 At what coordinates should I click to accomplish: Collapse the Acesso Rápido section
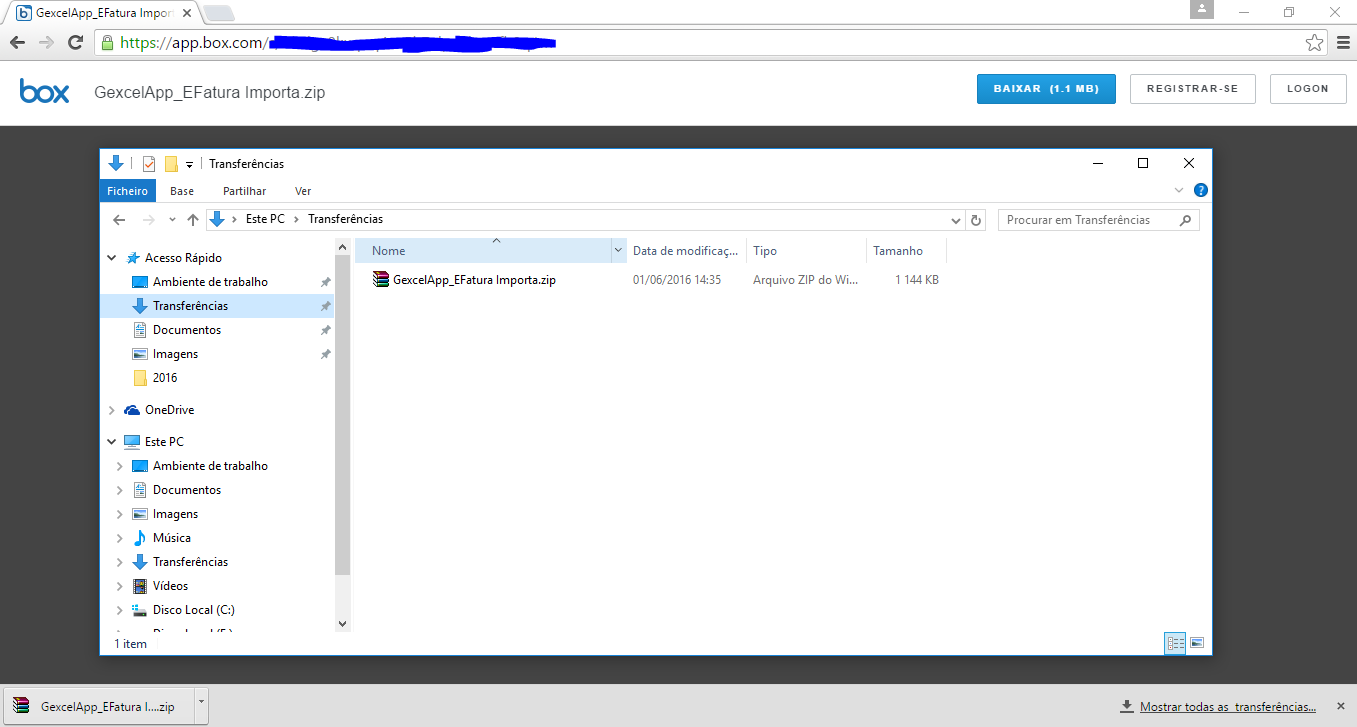tap(112, 258)
